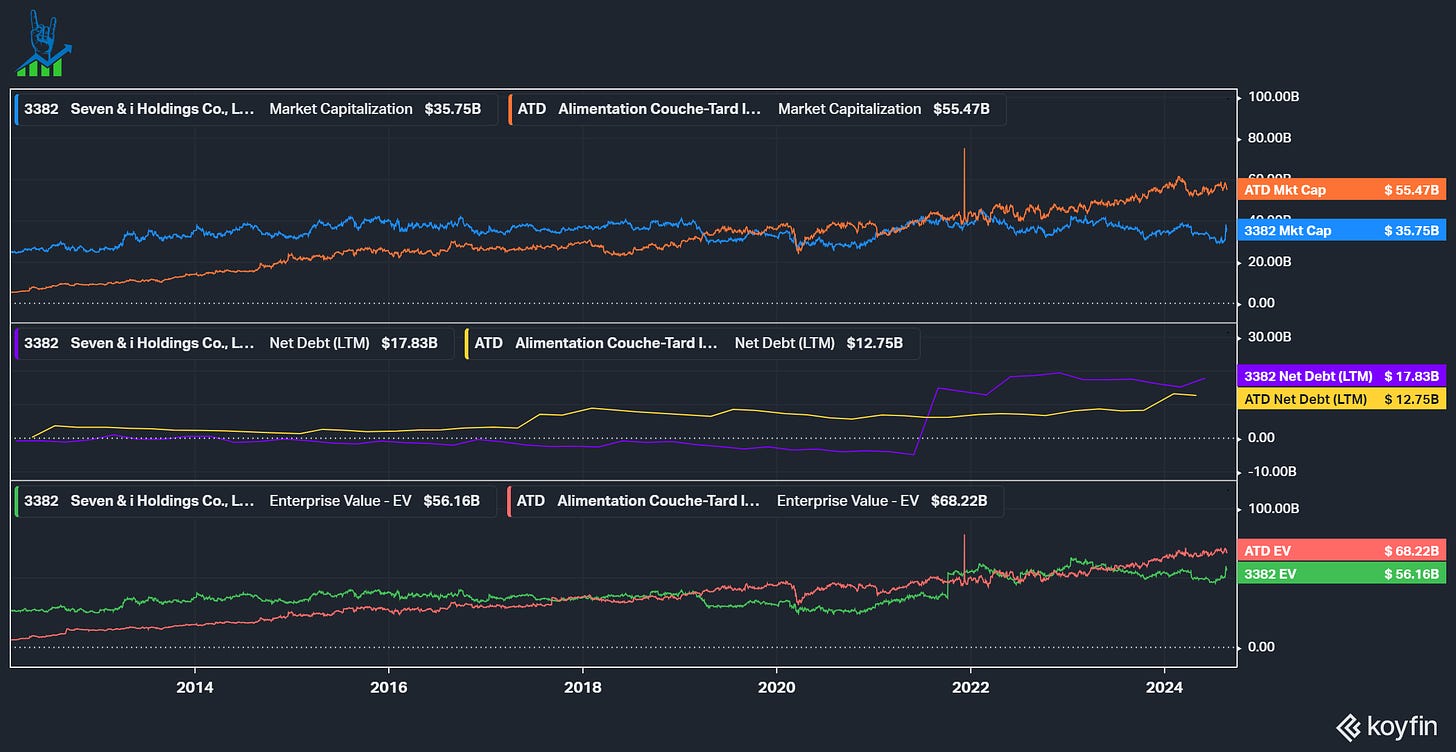Click the 0.00 label on net debt axis
This screenshot has height=752, width=1456.
tap(1261, 438)
